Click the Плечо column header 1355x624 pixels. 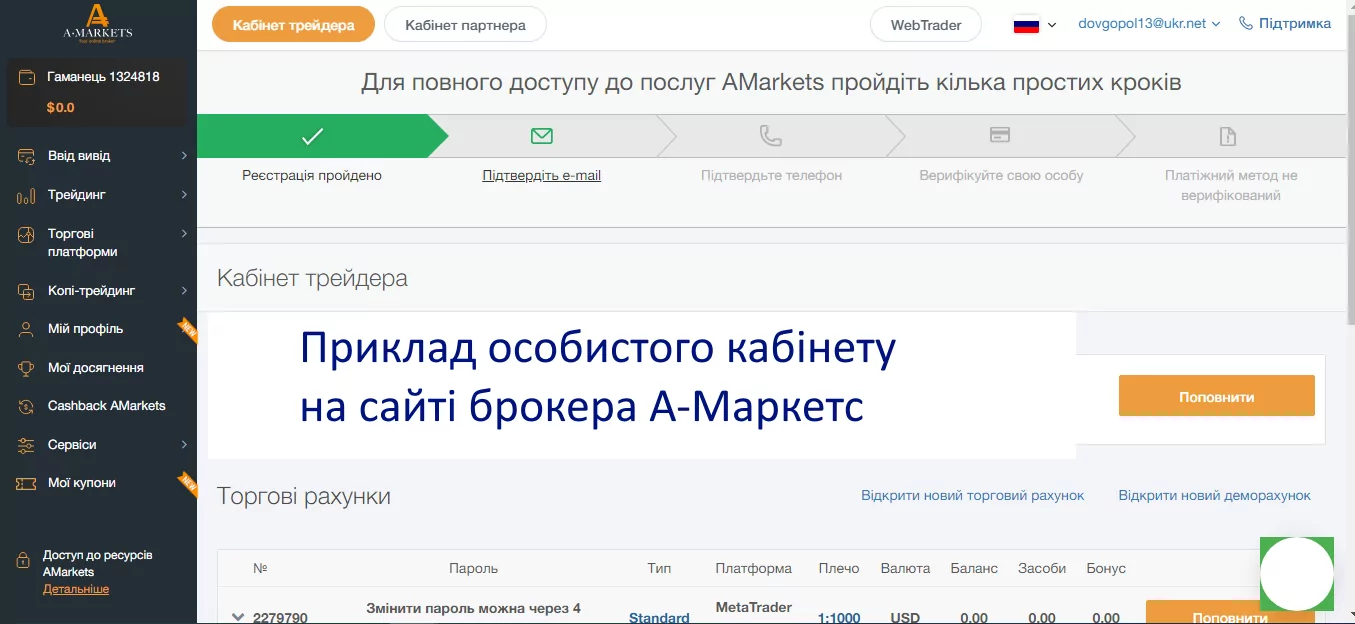coord(839,568)
